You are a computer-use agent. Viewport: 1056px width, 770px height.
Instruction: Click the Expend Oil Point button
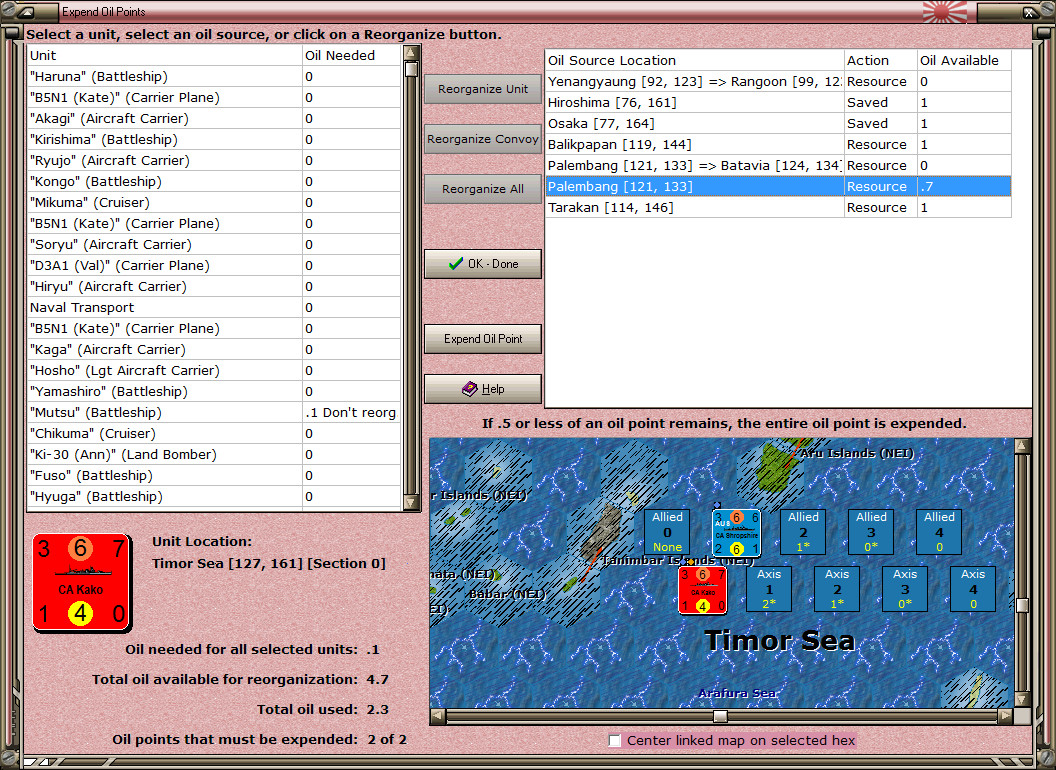click(483, 339)
